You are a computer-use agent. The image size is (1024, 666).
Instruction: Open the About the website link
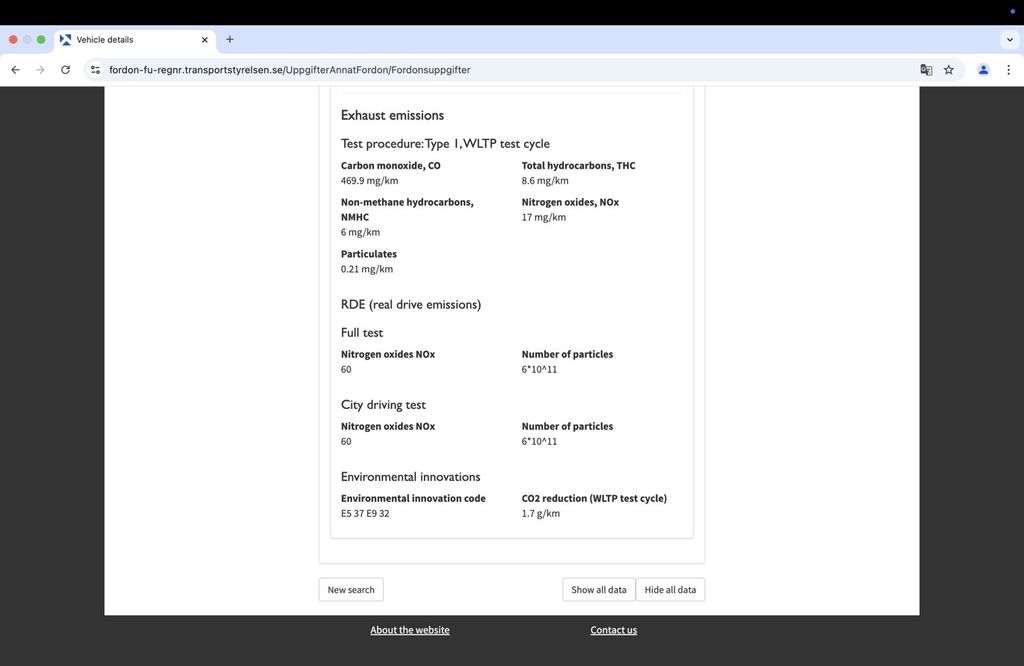tap(409, 630)
